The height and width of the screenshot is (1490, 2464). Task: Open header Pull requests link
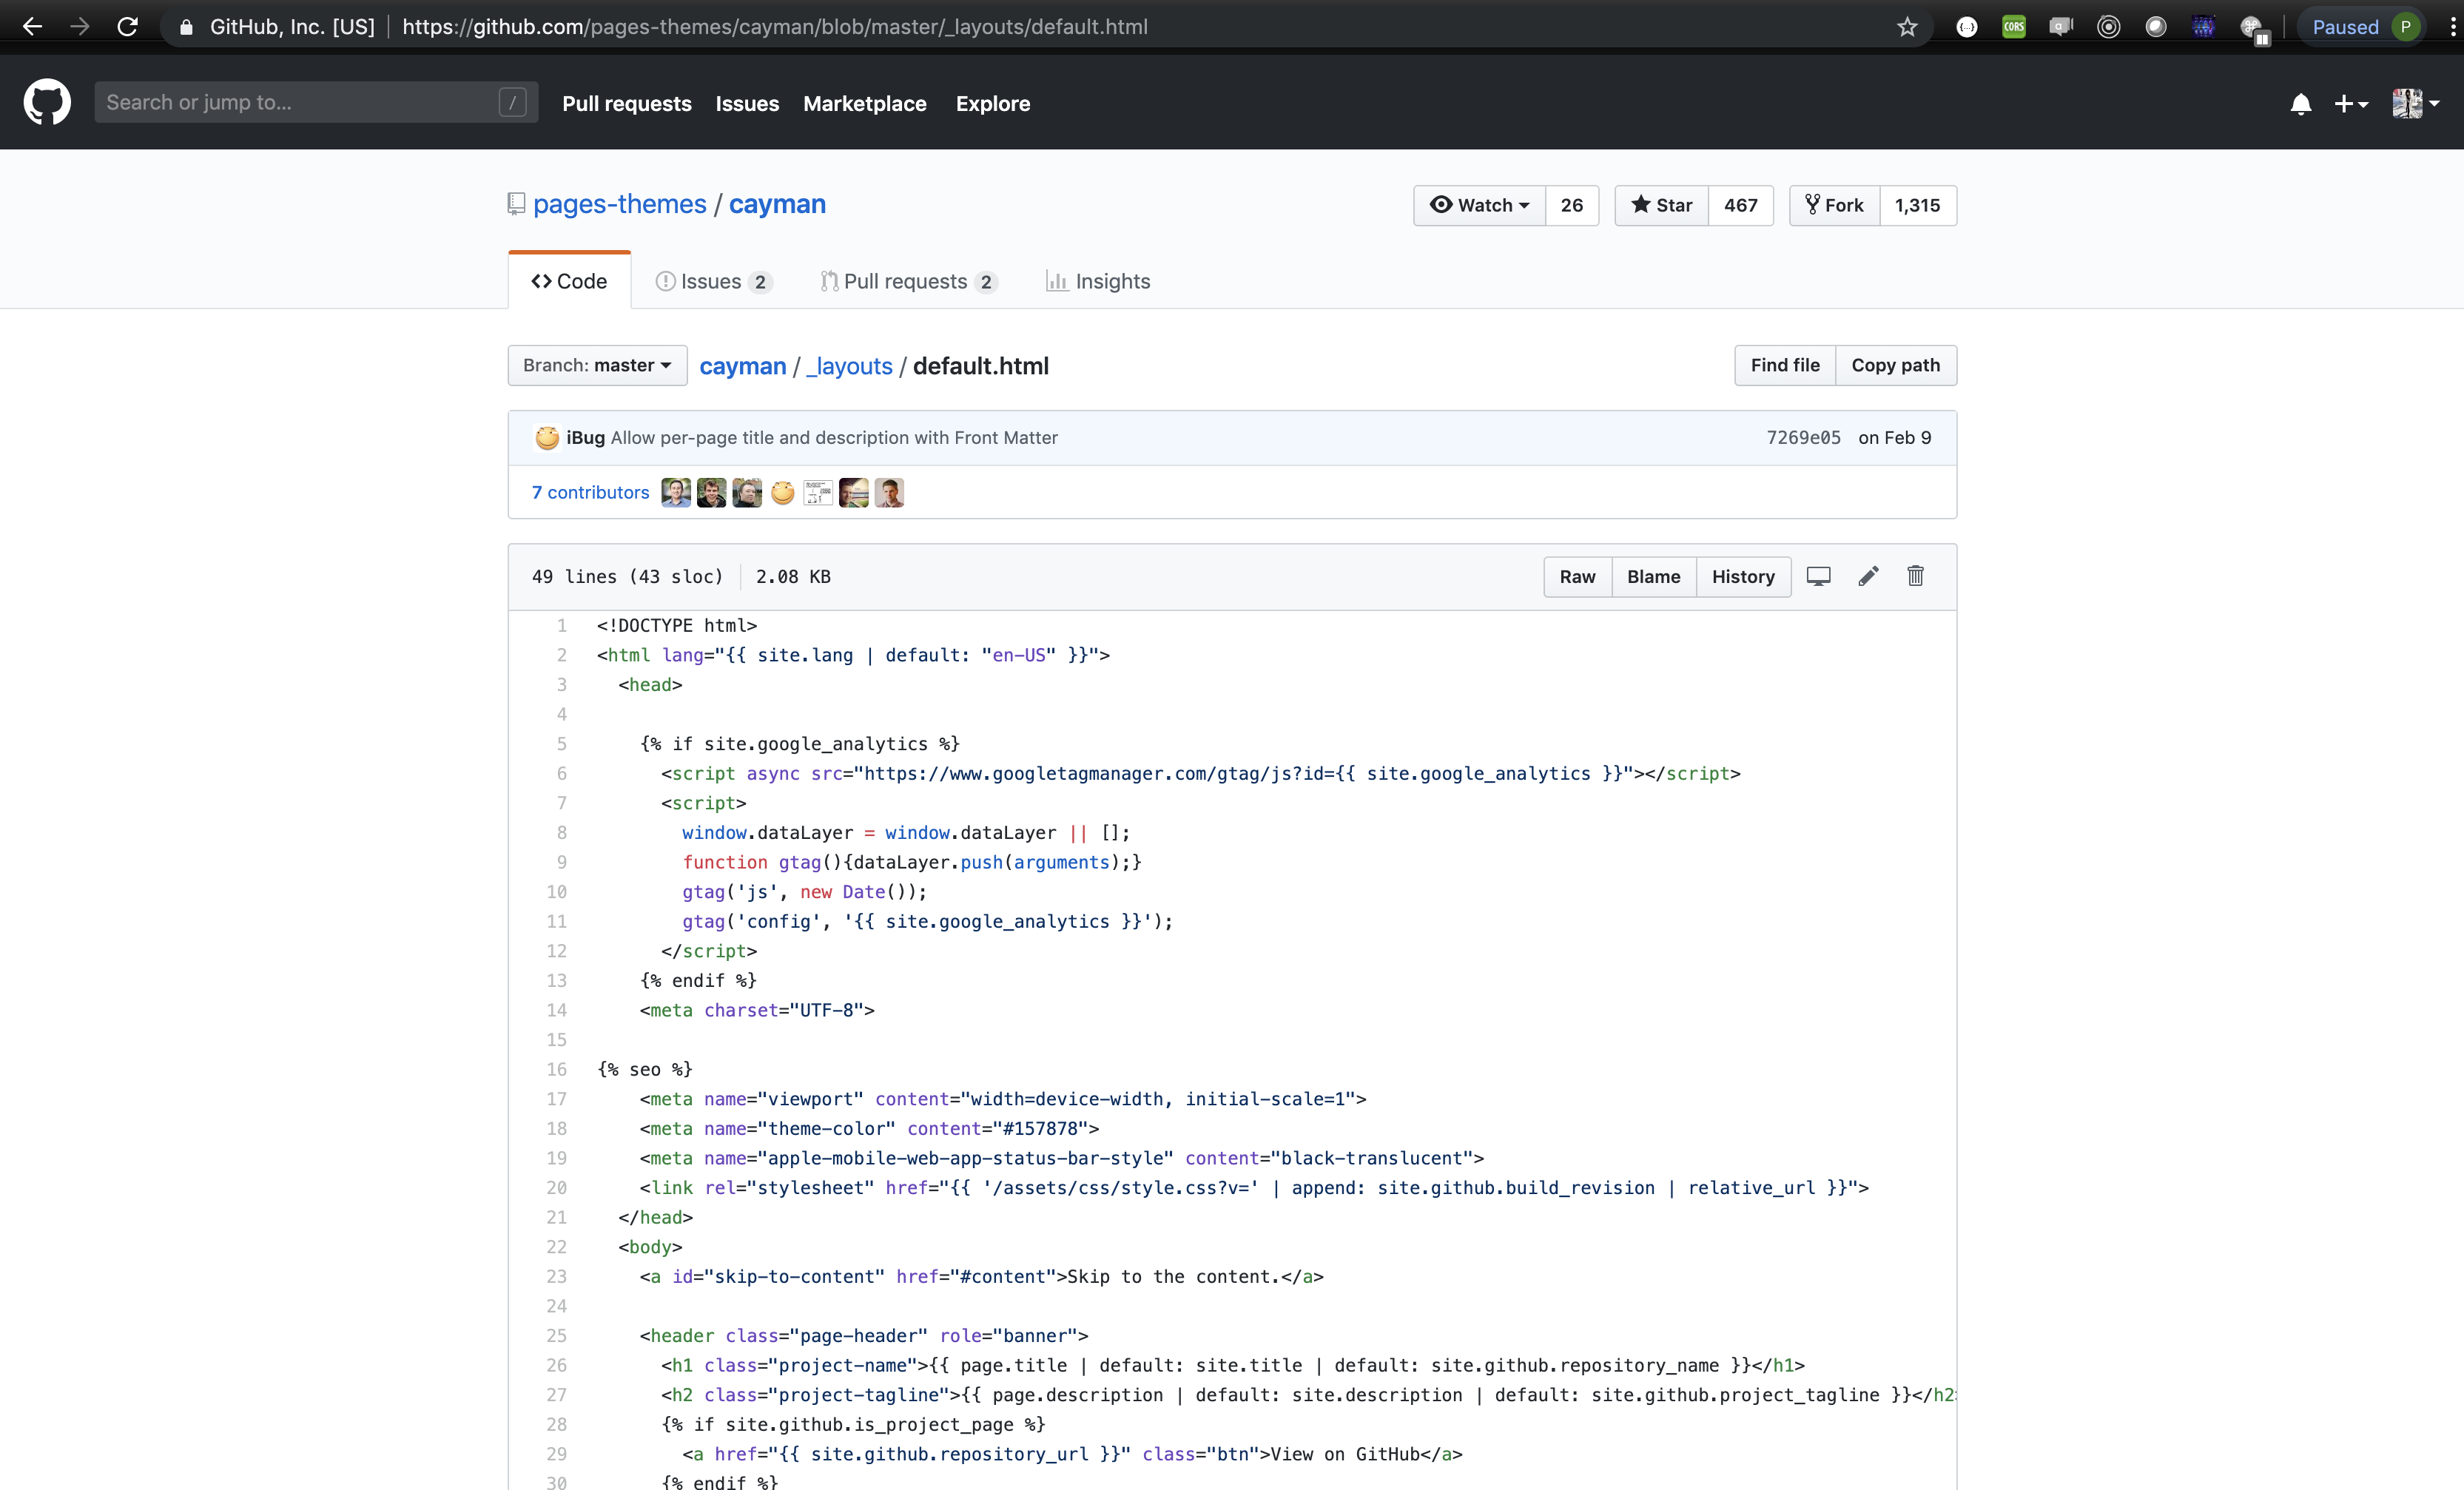(627, 103)
